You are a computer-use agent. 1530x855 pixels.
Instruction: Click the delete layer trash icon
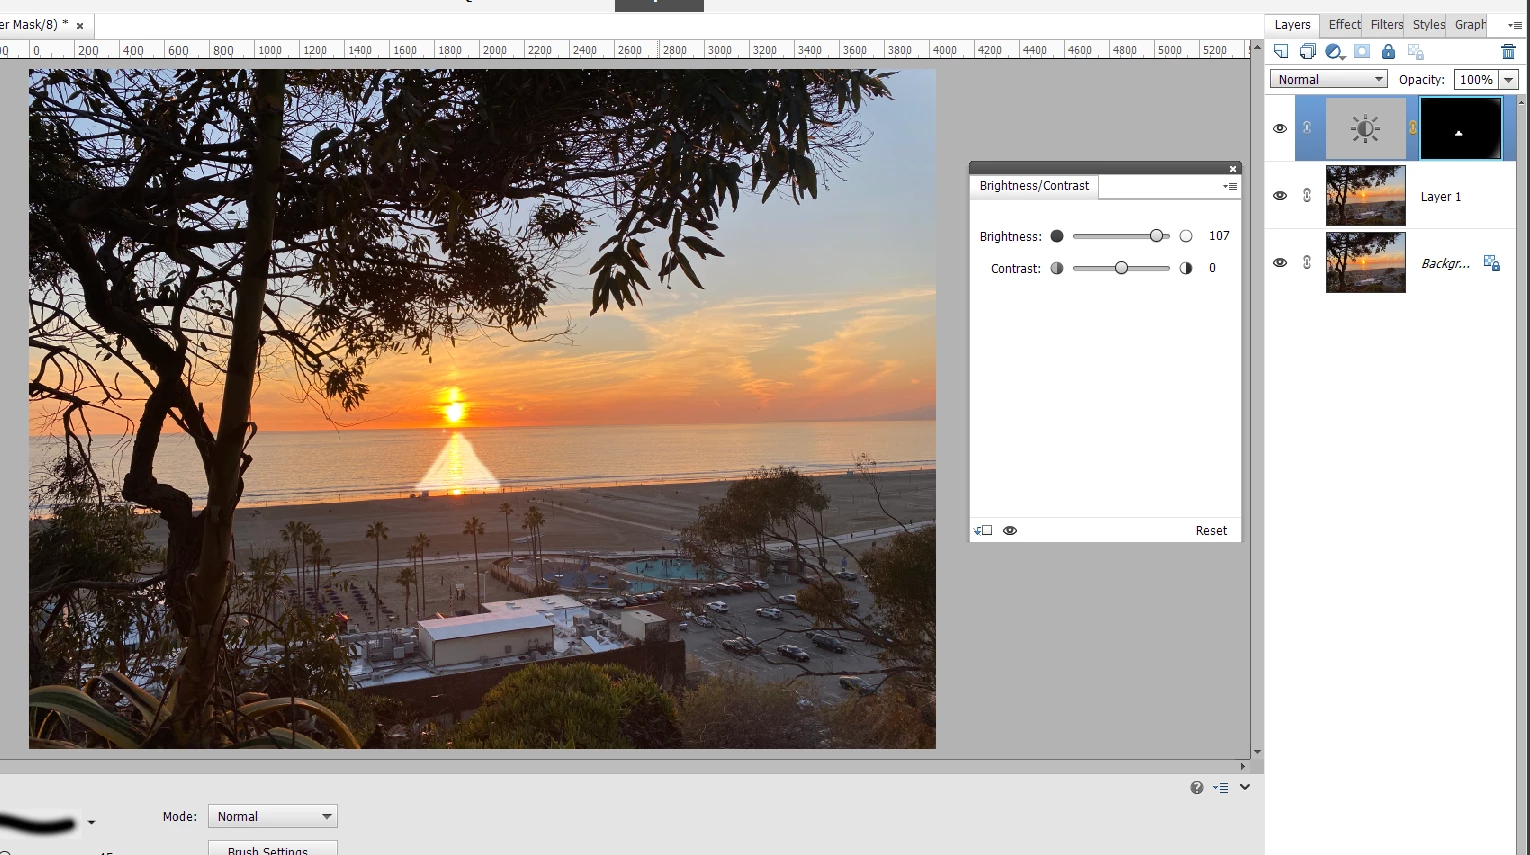coord(1508,52)
